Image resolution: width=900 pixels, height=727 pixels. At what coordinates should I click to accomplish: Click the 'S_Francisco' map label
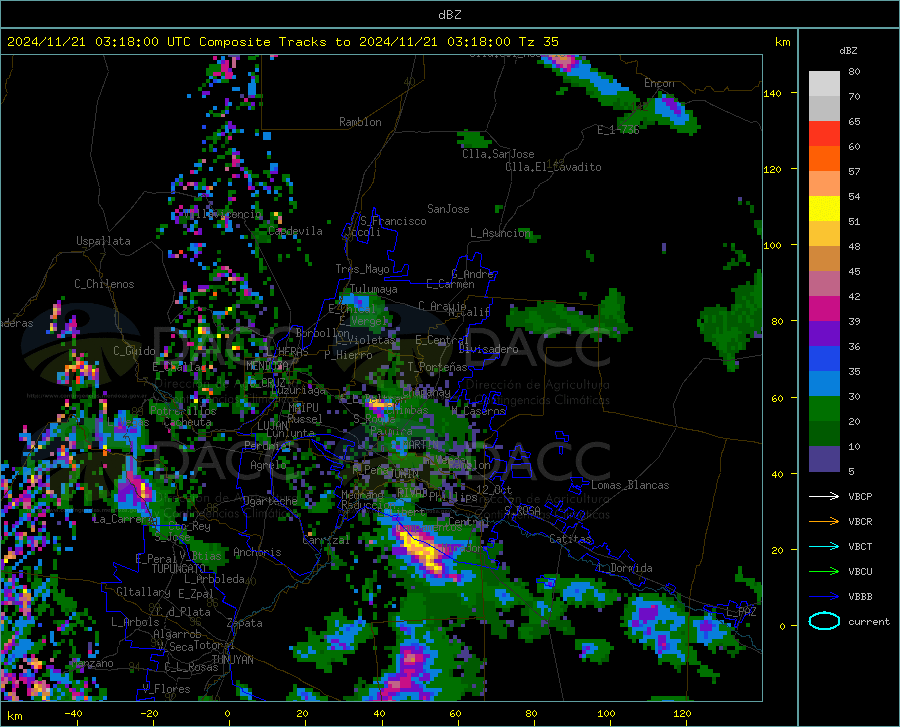coord(393,221)
